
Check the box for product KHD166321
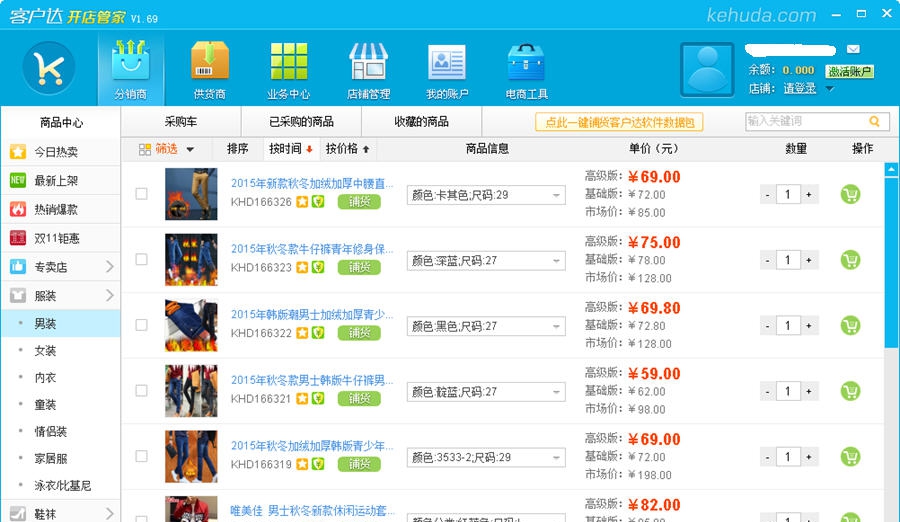(x=141, y=390)
